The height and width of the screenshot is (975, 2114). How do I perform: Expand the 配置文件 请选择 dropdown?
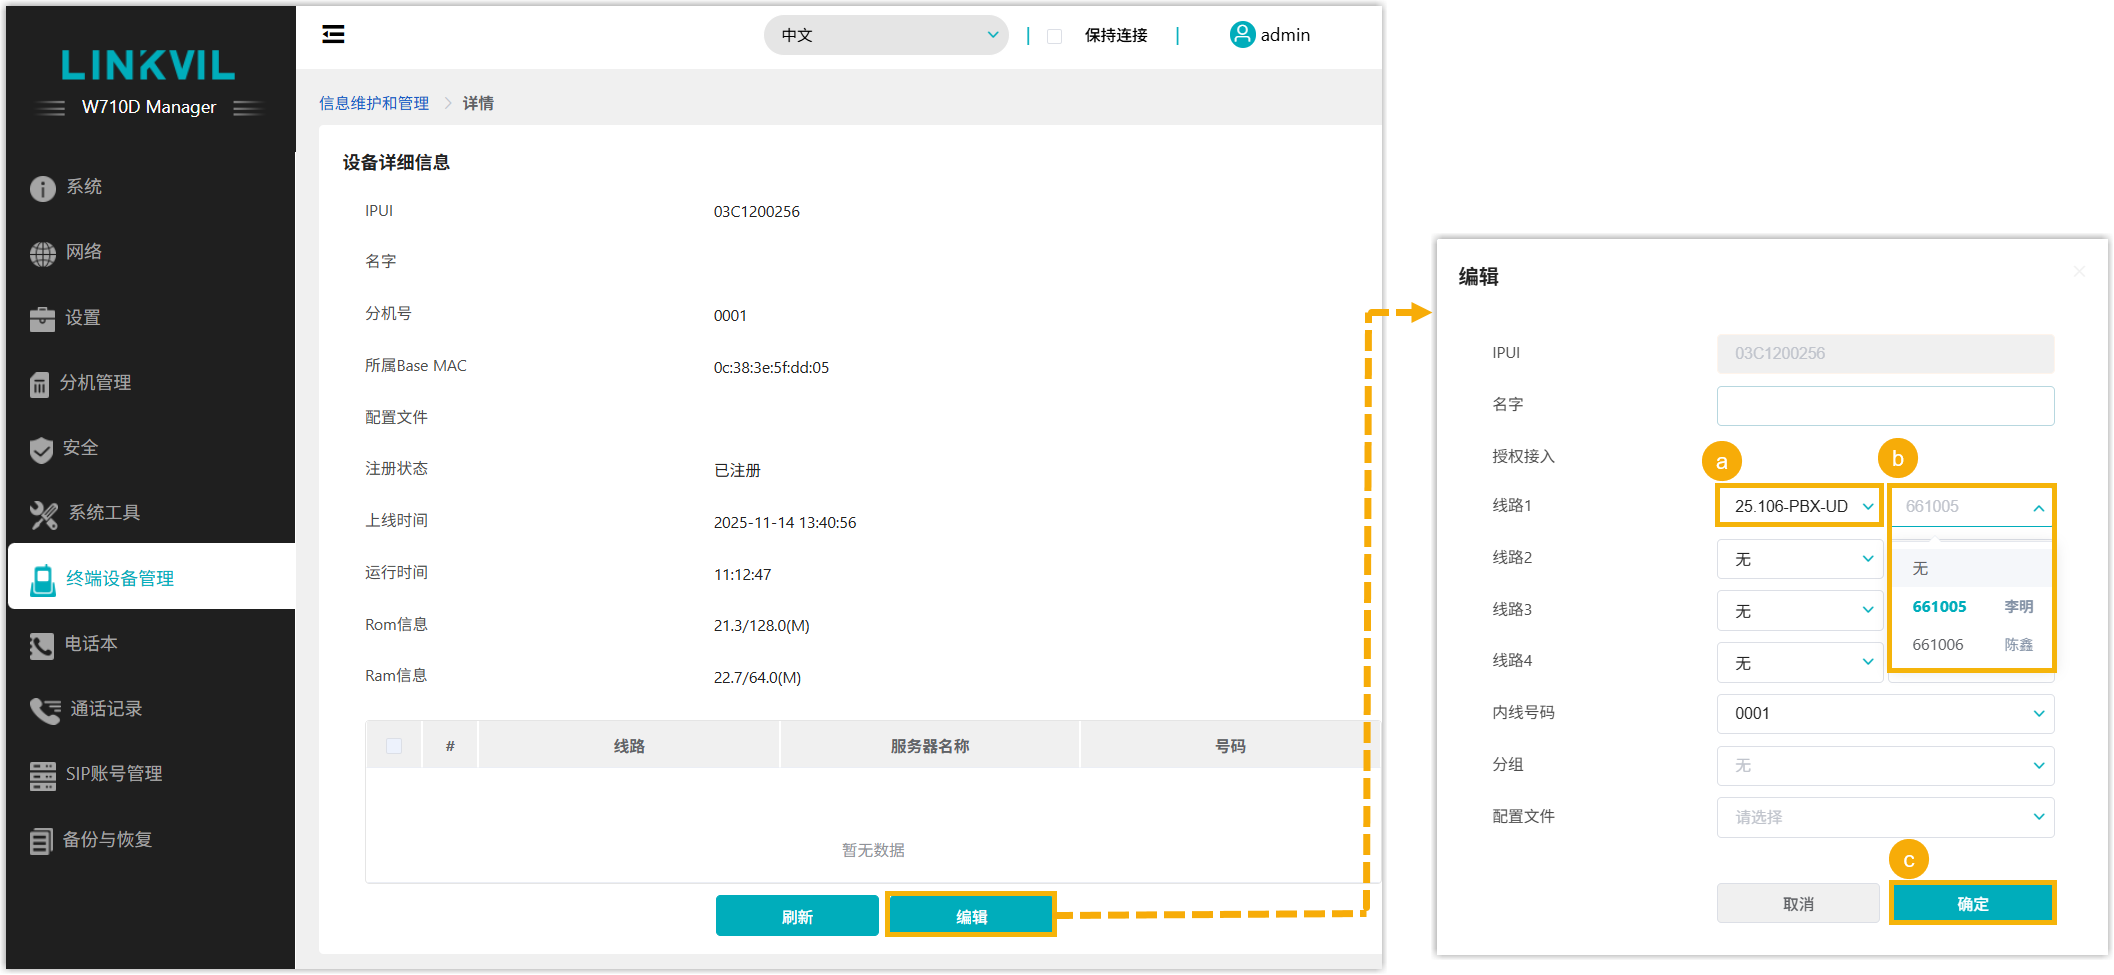[1885, 817]
